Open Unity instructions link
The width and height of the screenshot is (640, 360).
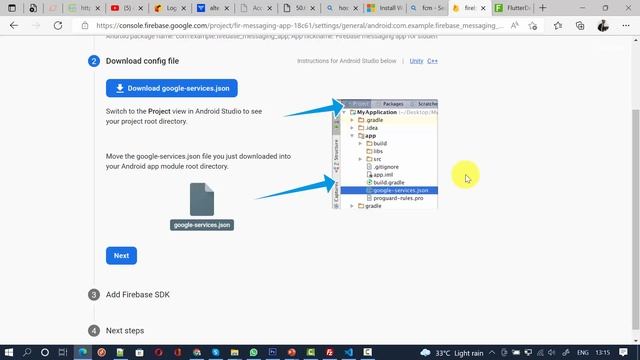tap(416, 61)
